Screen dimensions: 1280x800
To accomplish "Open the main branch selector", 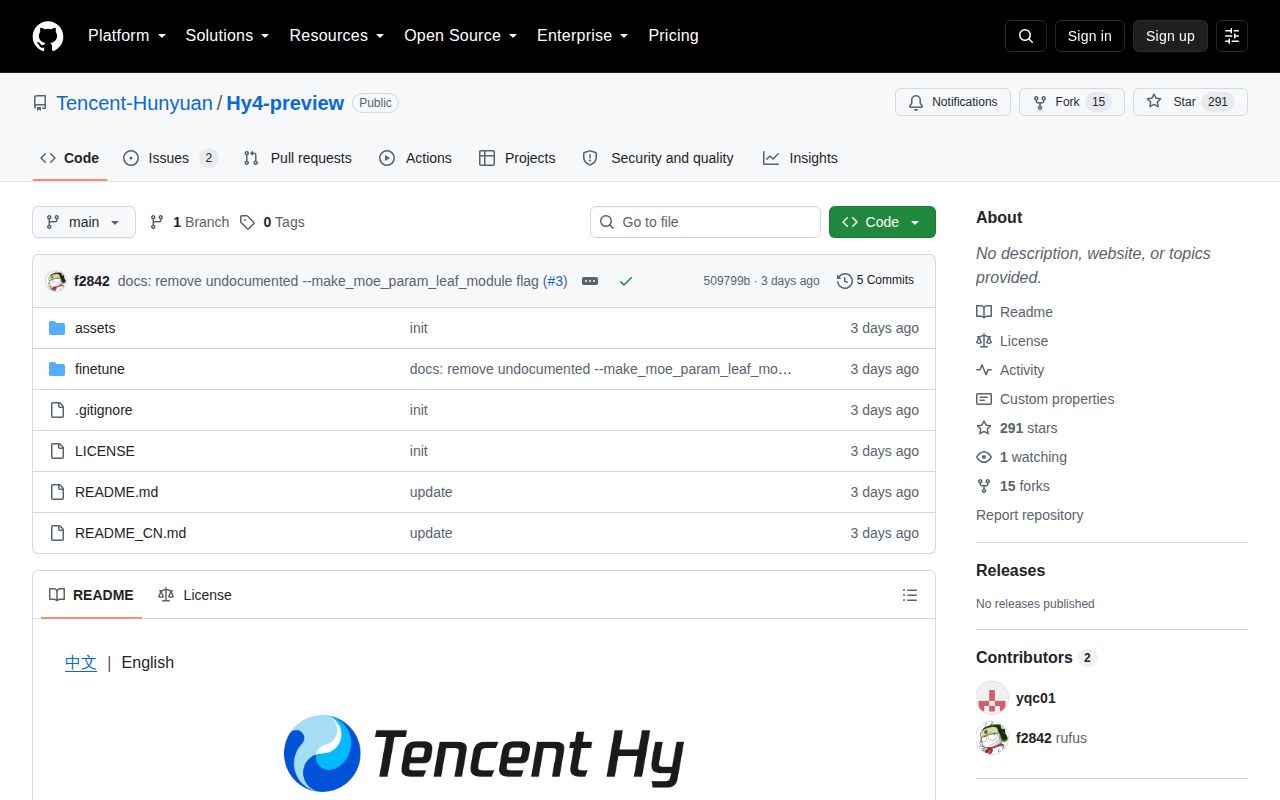I will point(84,222).
